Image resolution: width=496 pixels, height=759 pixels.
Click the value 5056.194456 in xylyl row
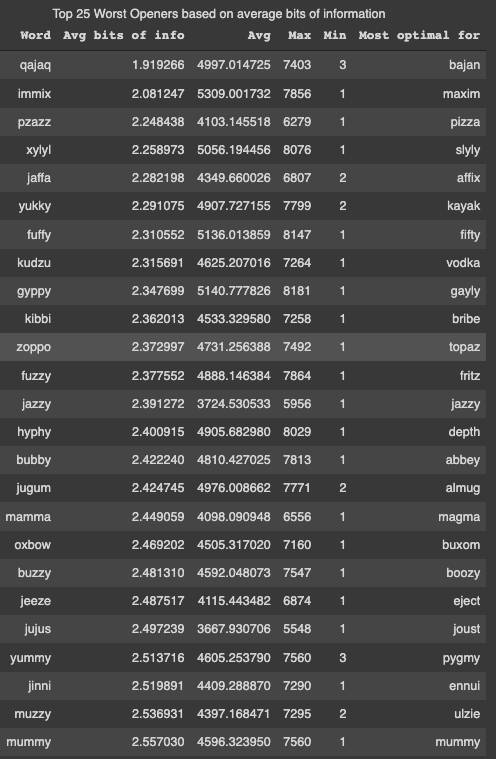click(x=234, y=150)
